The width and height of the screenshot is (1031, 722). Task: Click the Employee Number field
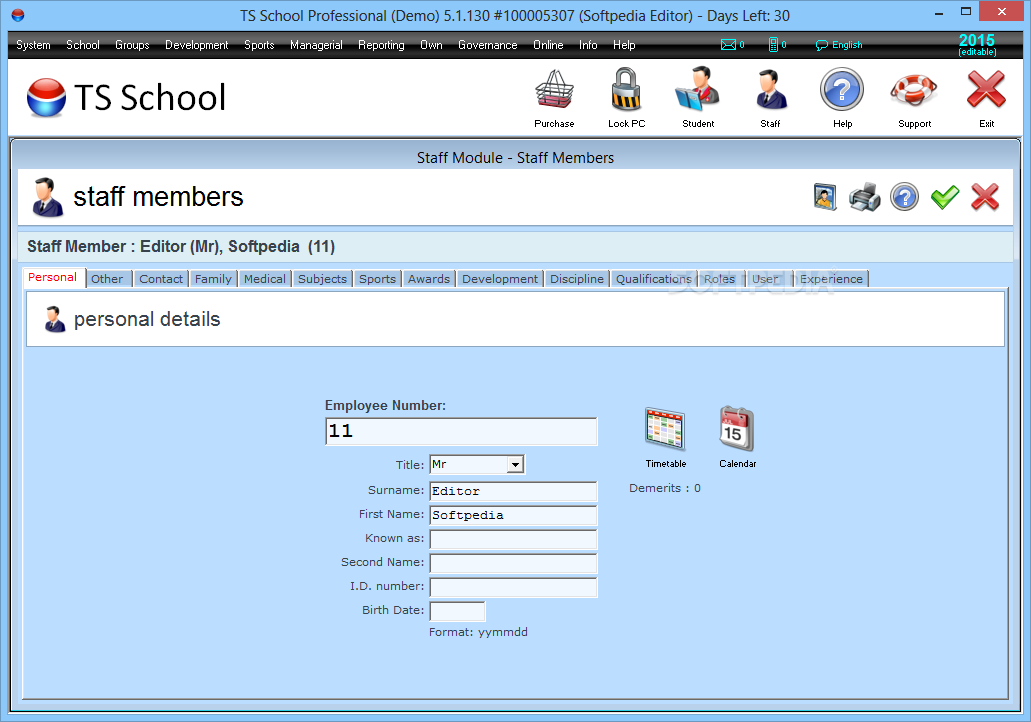[x=461, y=431]
